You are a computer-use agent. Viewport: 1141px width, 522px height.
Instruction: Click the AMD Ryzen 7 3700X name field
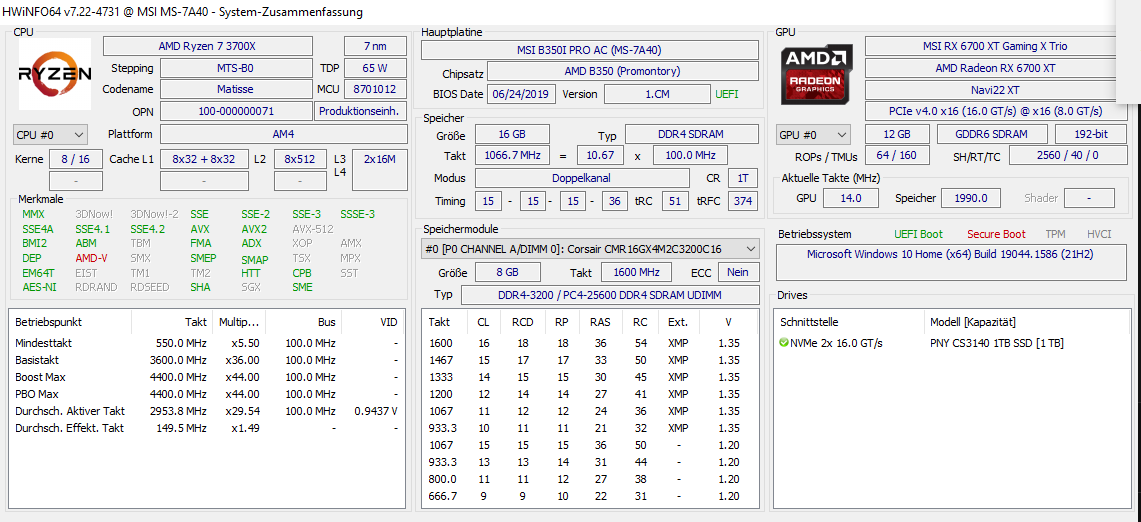coord(207,46)
